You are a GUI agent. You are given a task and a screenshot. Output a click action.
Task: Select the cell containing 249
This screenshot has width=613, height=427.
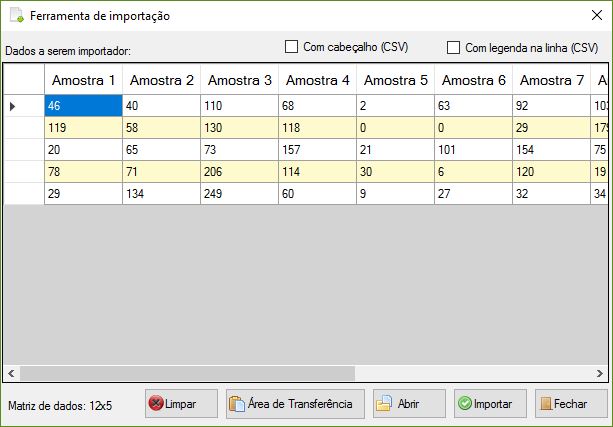coord(239,191)
